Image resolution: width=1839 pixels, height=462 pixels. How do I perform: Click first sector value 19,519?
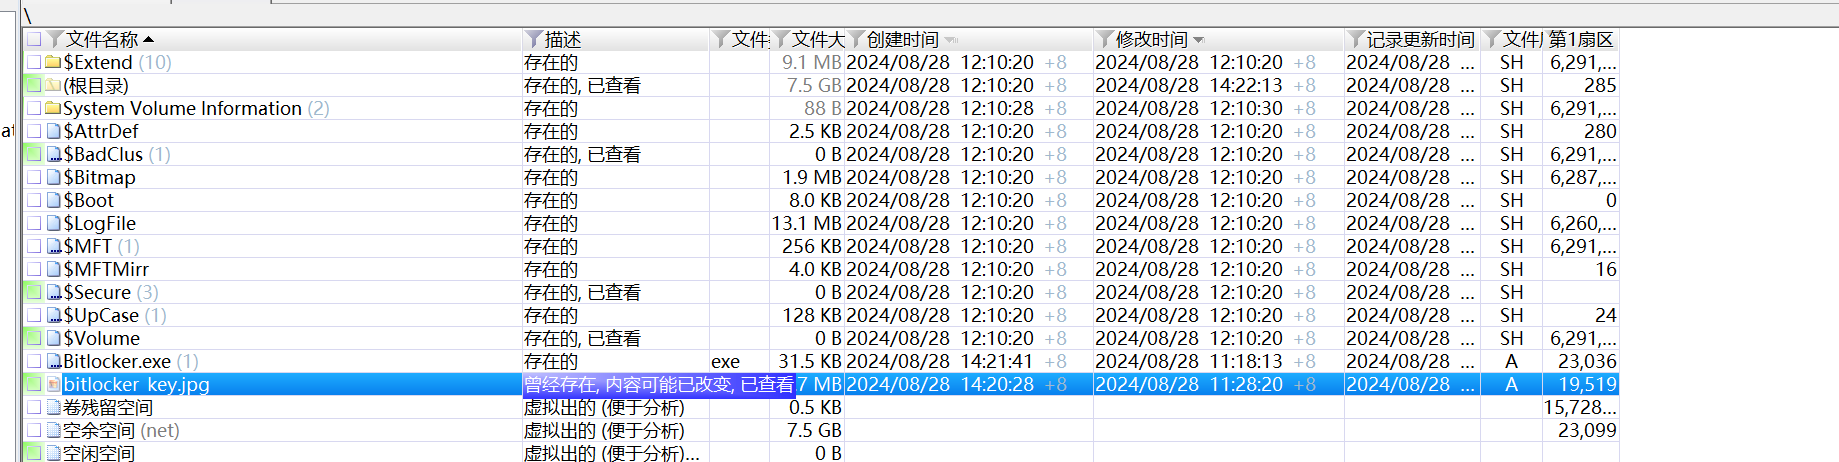[x=1587, y=384]
